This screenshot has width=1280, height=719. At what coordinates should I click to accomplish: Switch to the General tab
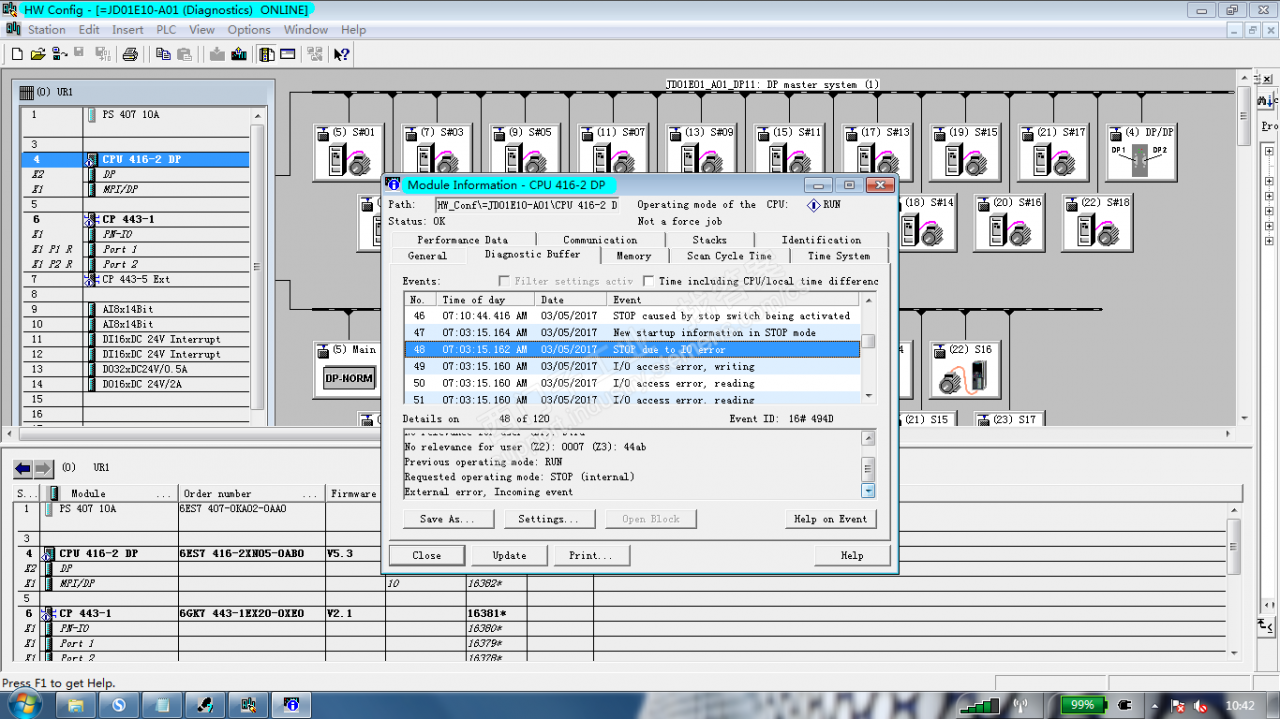click(x=427, y=256)
